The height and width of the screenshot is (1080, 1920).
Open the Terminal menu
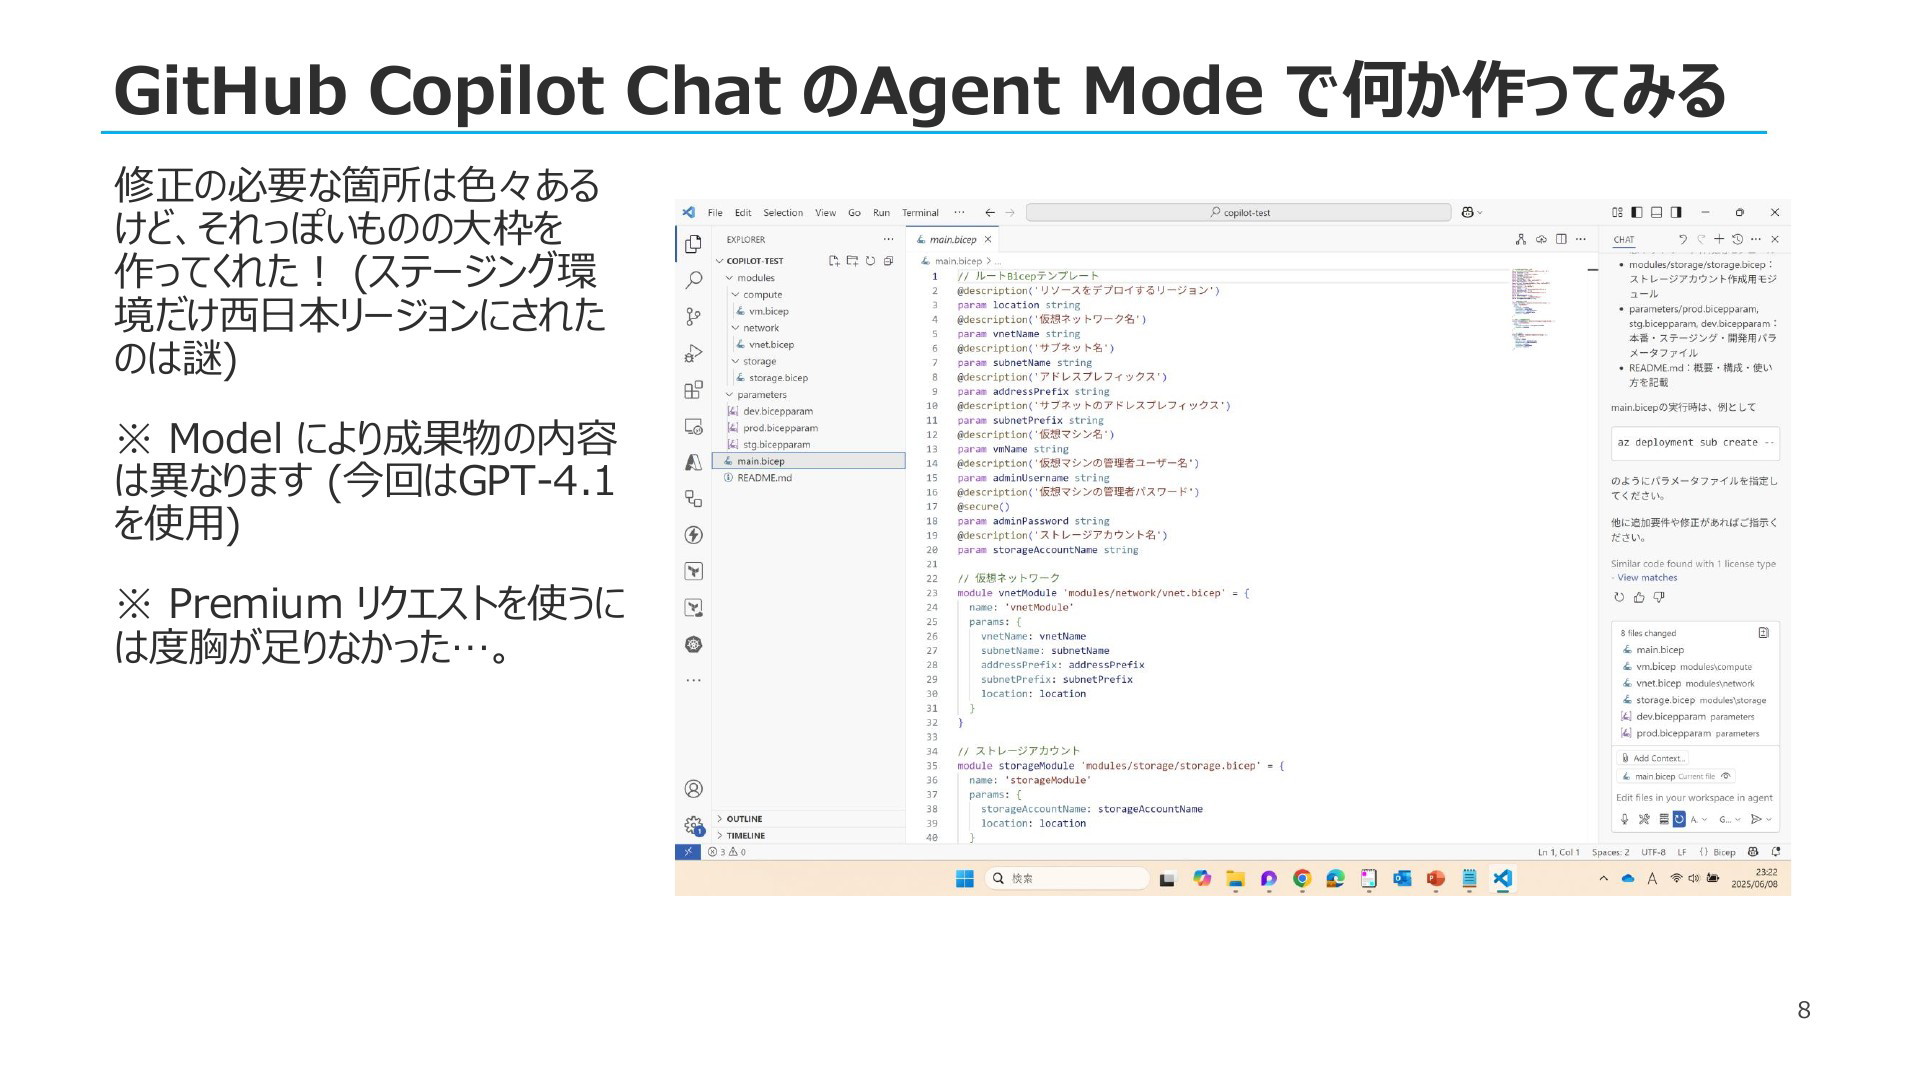coord(920,213)
